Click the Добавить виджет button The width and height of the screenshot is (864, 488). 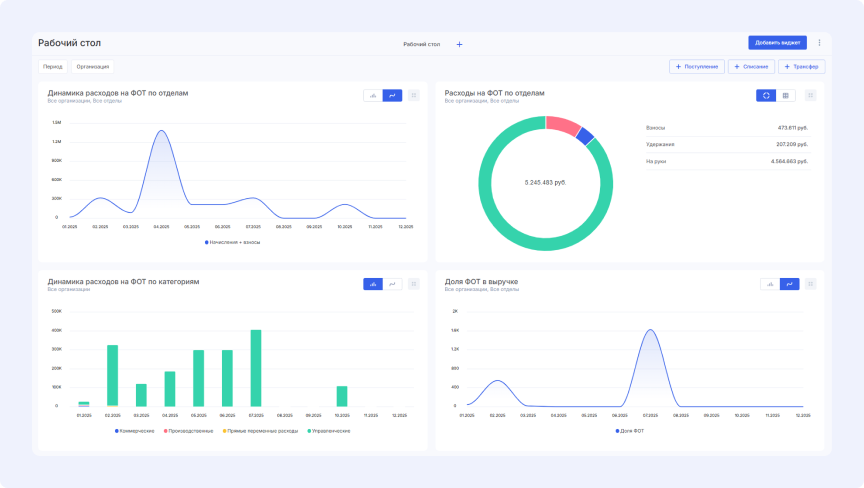(x=777, y=43)
